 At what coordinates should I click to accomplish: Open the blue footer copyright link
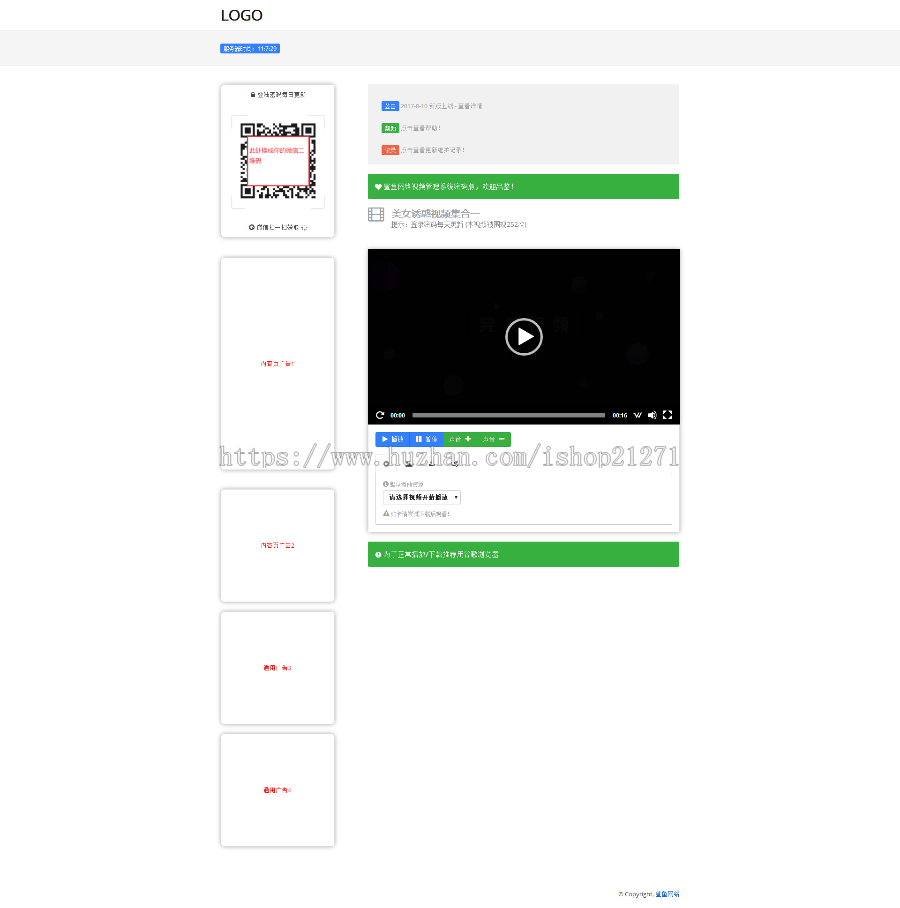pos(667,894)
